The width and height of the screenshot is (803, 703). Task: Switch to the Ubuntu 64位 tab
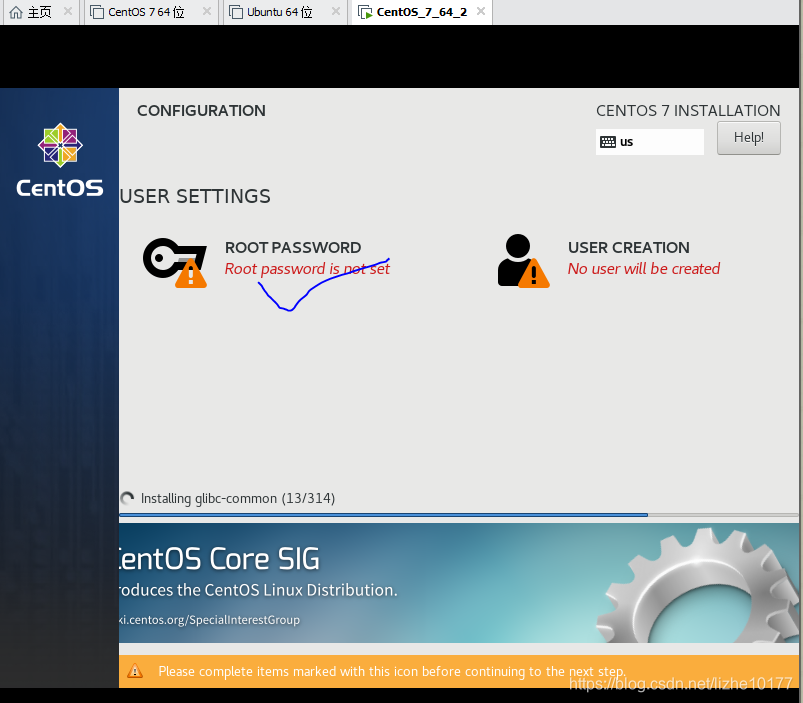point(277,13)
